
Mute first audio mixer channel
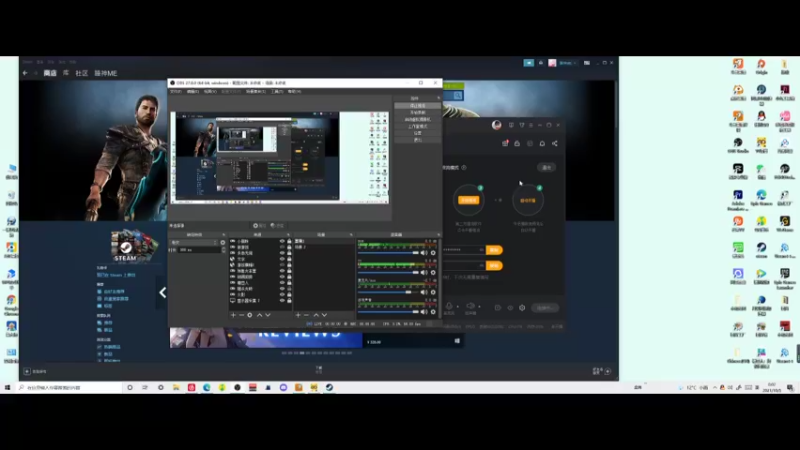[423, 253]
